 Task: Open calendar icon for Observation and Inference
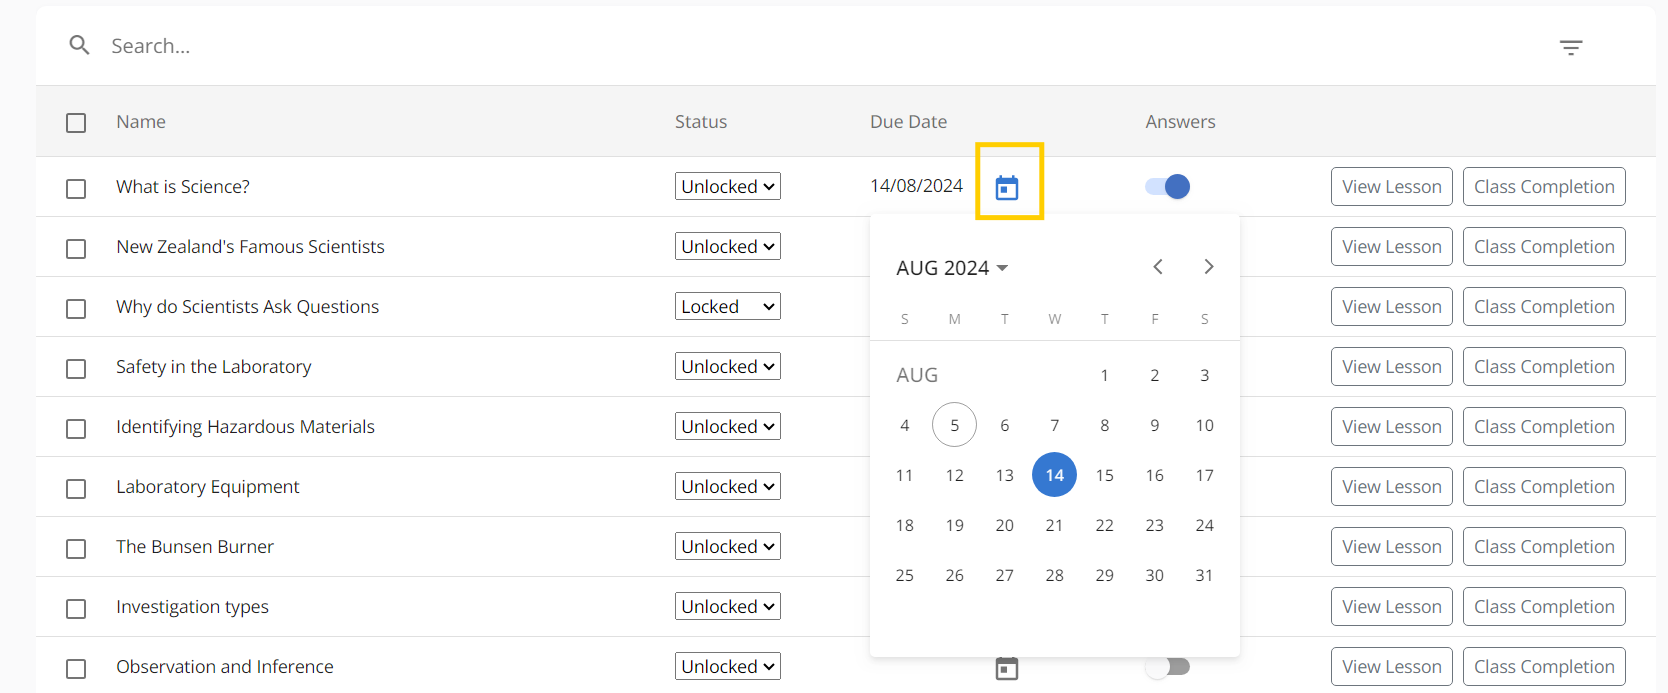click(x=1007, y=668)
